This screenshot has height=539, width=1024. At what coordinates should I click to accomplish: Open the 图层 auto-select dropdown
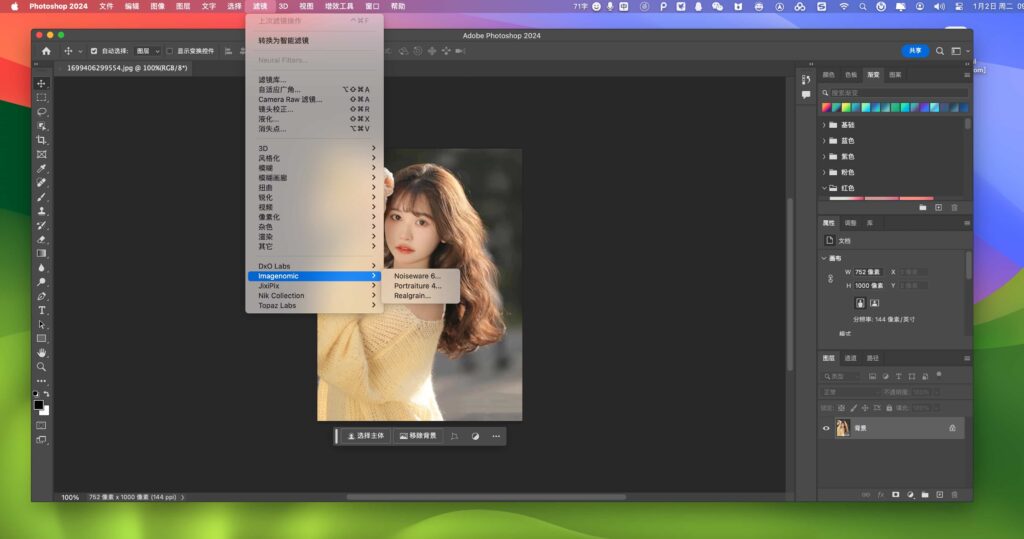(x=147, y=51)
